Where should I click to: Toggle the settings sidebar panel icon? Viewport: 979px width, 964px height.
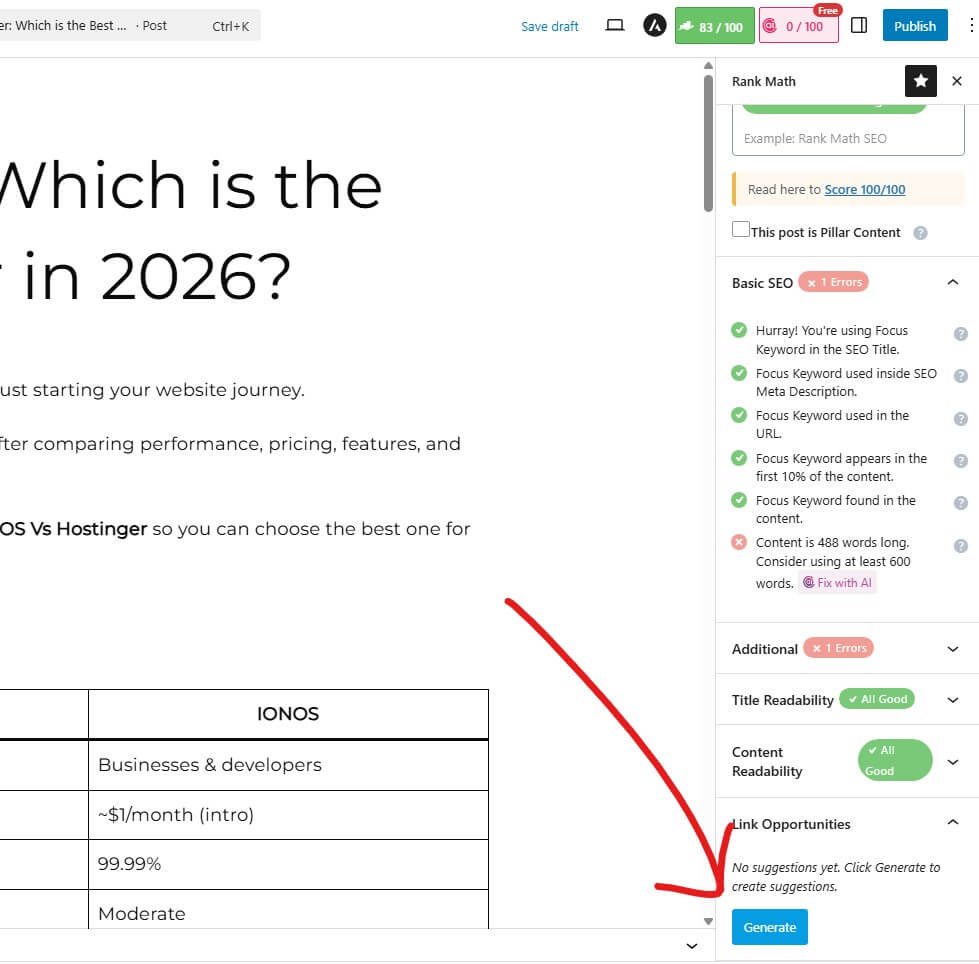858,26
